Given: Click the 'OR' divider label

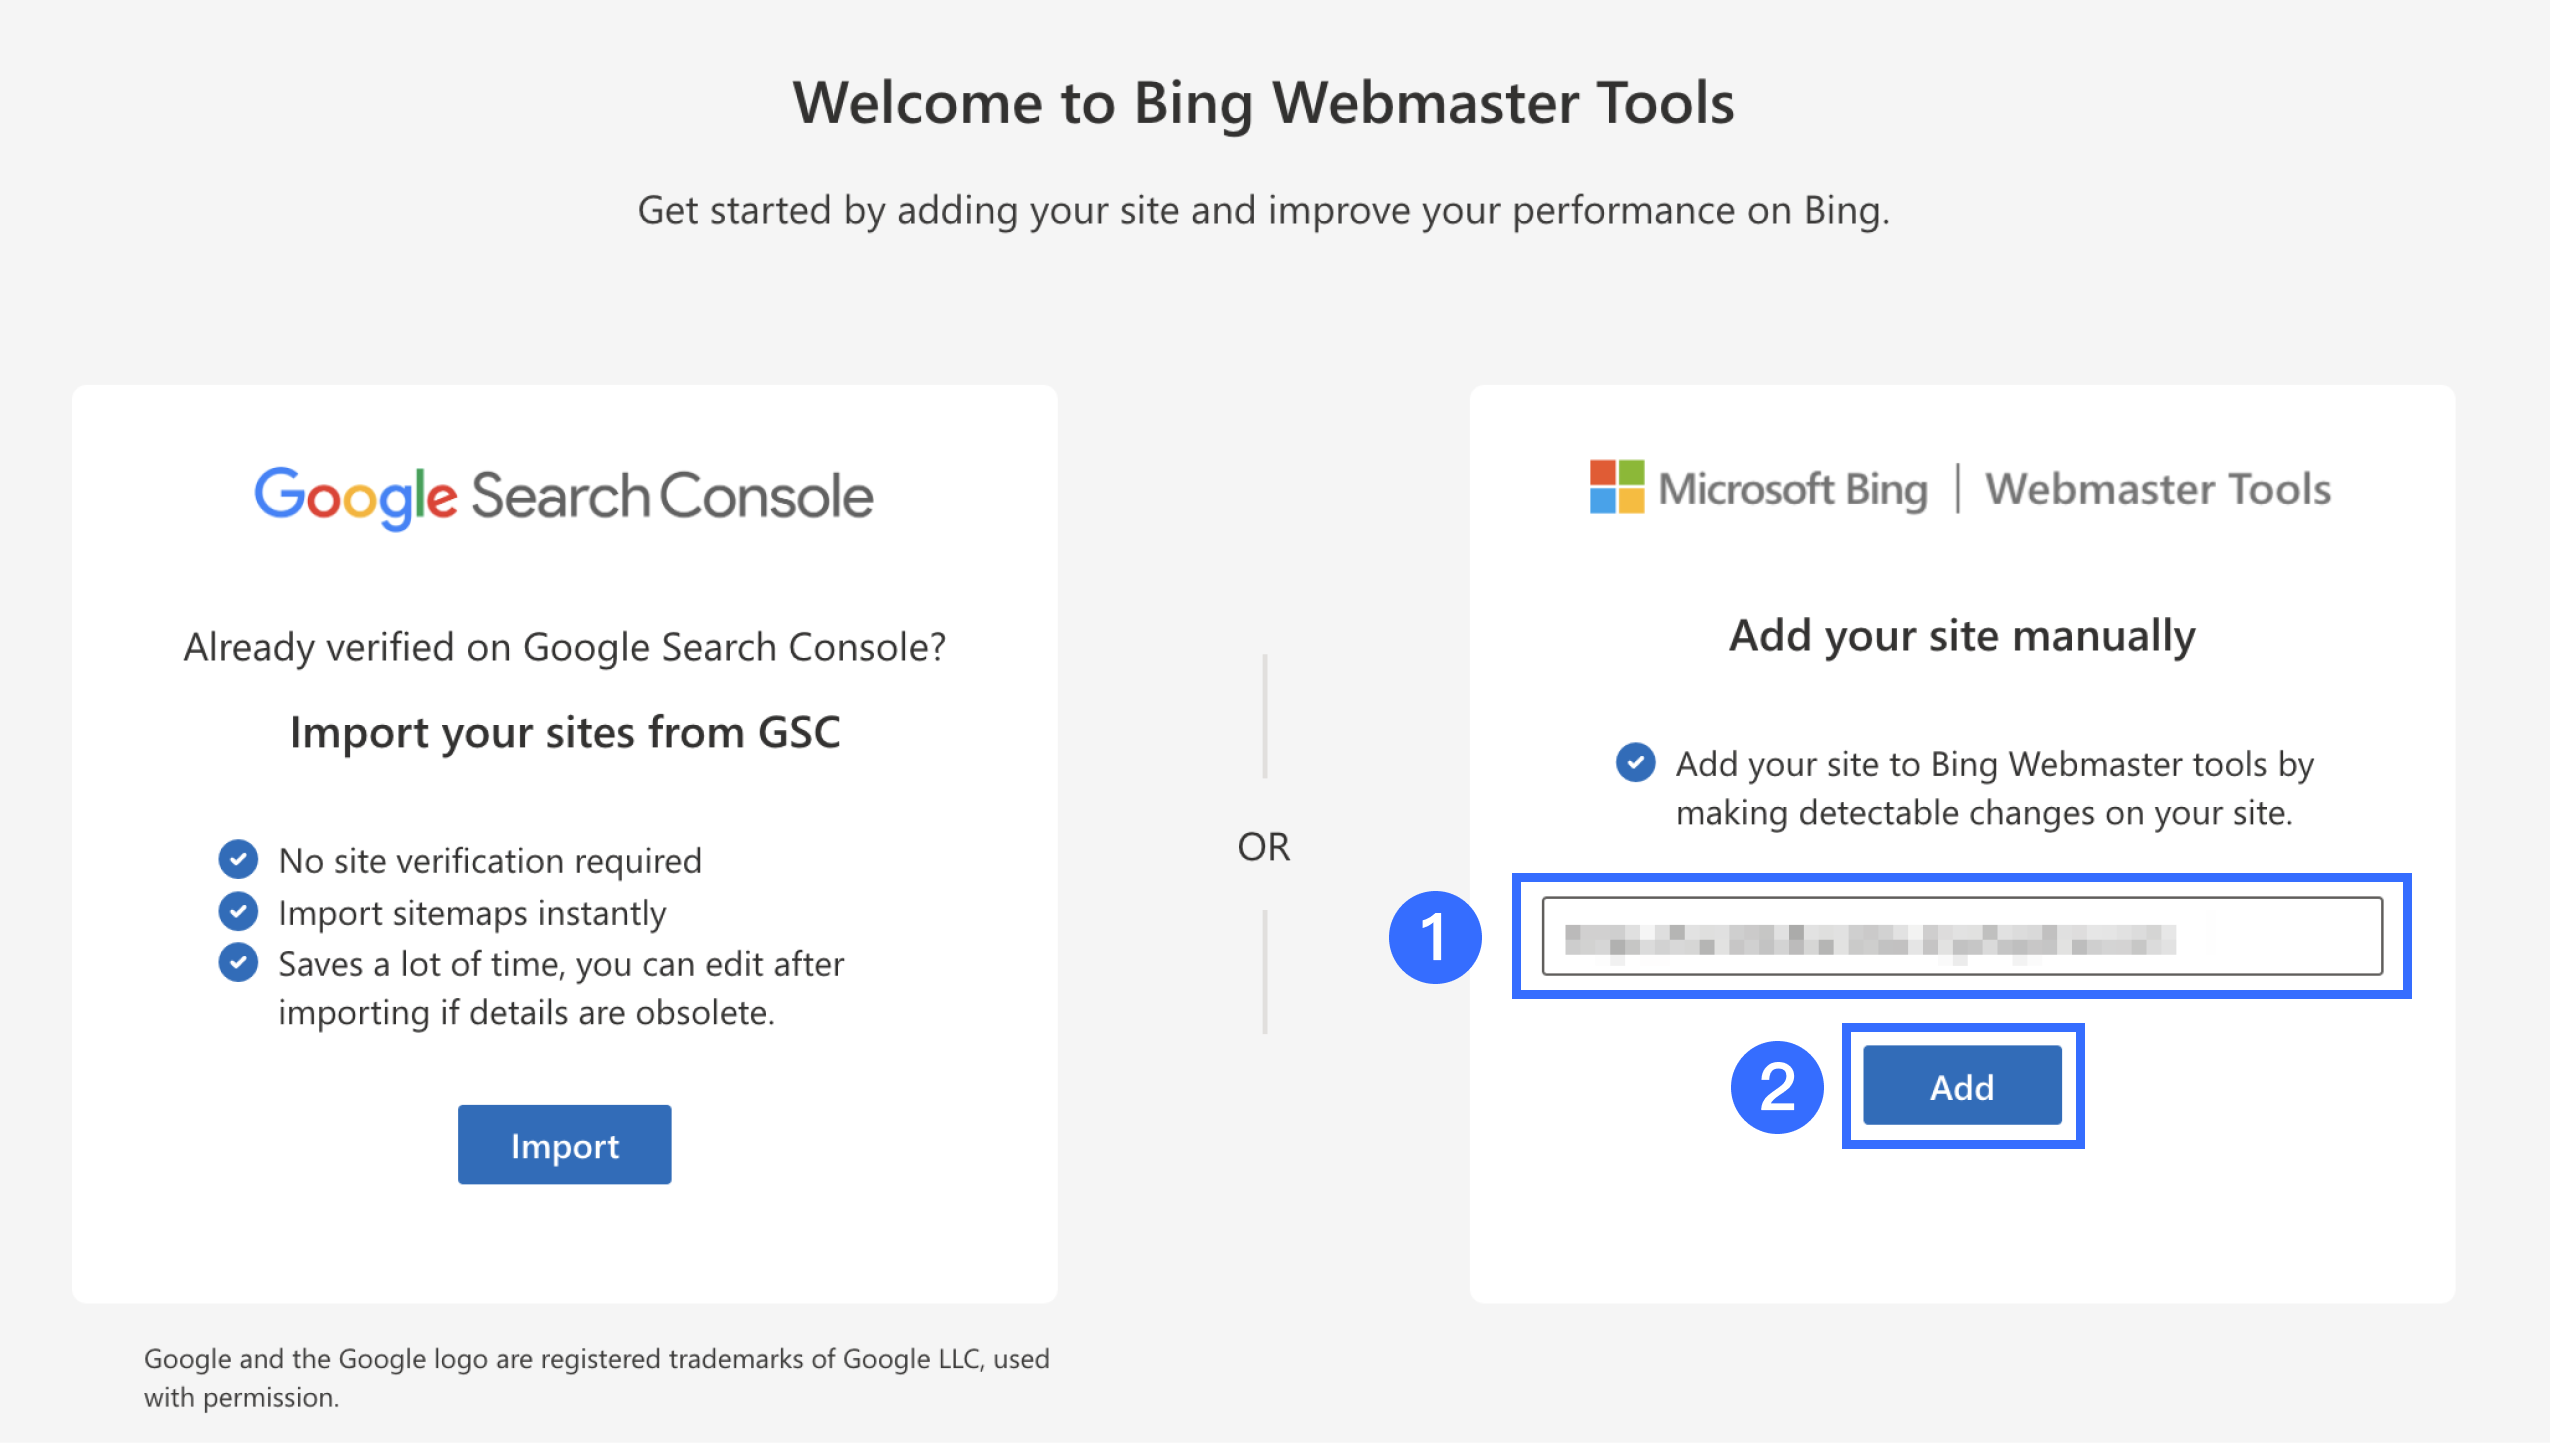Looking at the screenshot, I should coord(1263,847).
